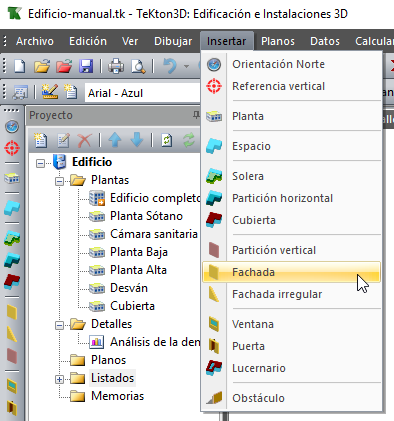Move item up with blue up arrow

115,140
